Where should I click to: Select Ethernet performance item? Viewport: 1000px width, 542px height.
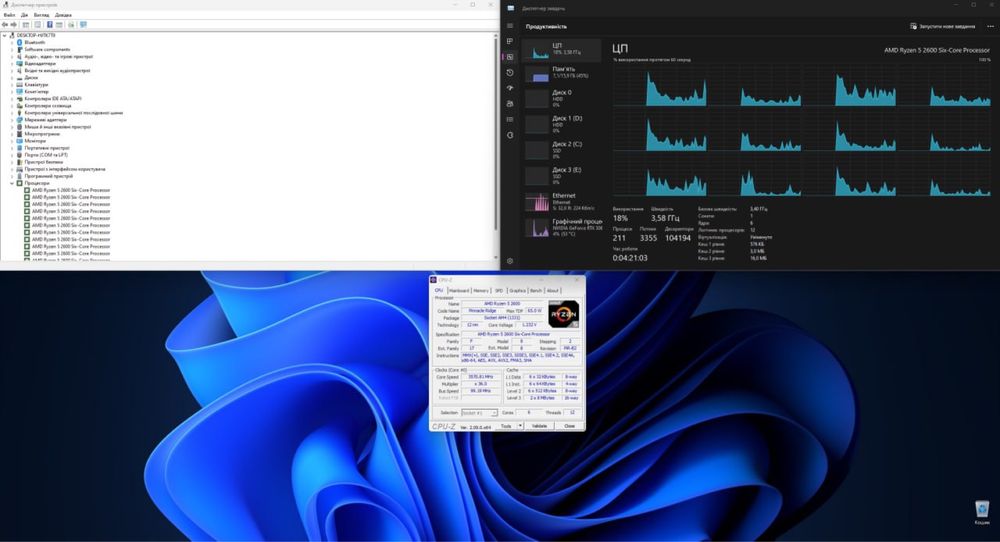point(561,201)
